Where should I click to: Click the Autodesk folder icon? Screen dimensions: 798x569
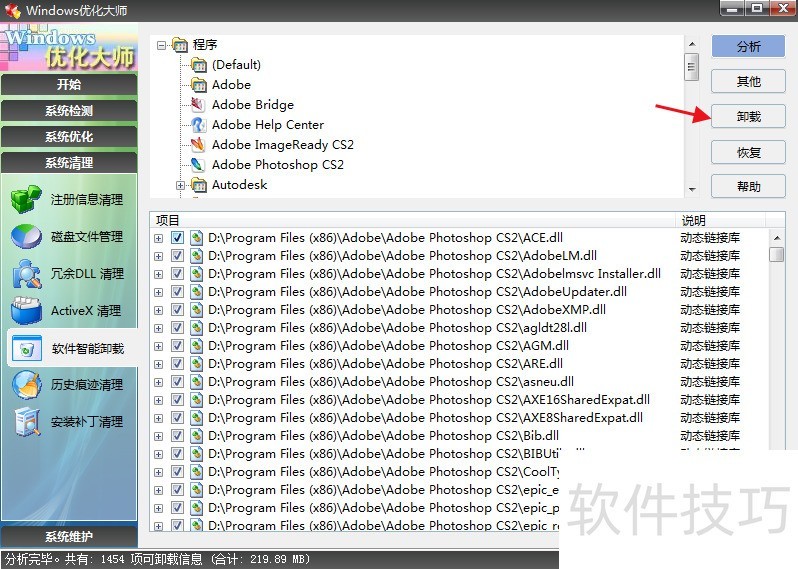click(198, 185)
